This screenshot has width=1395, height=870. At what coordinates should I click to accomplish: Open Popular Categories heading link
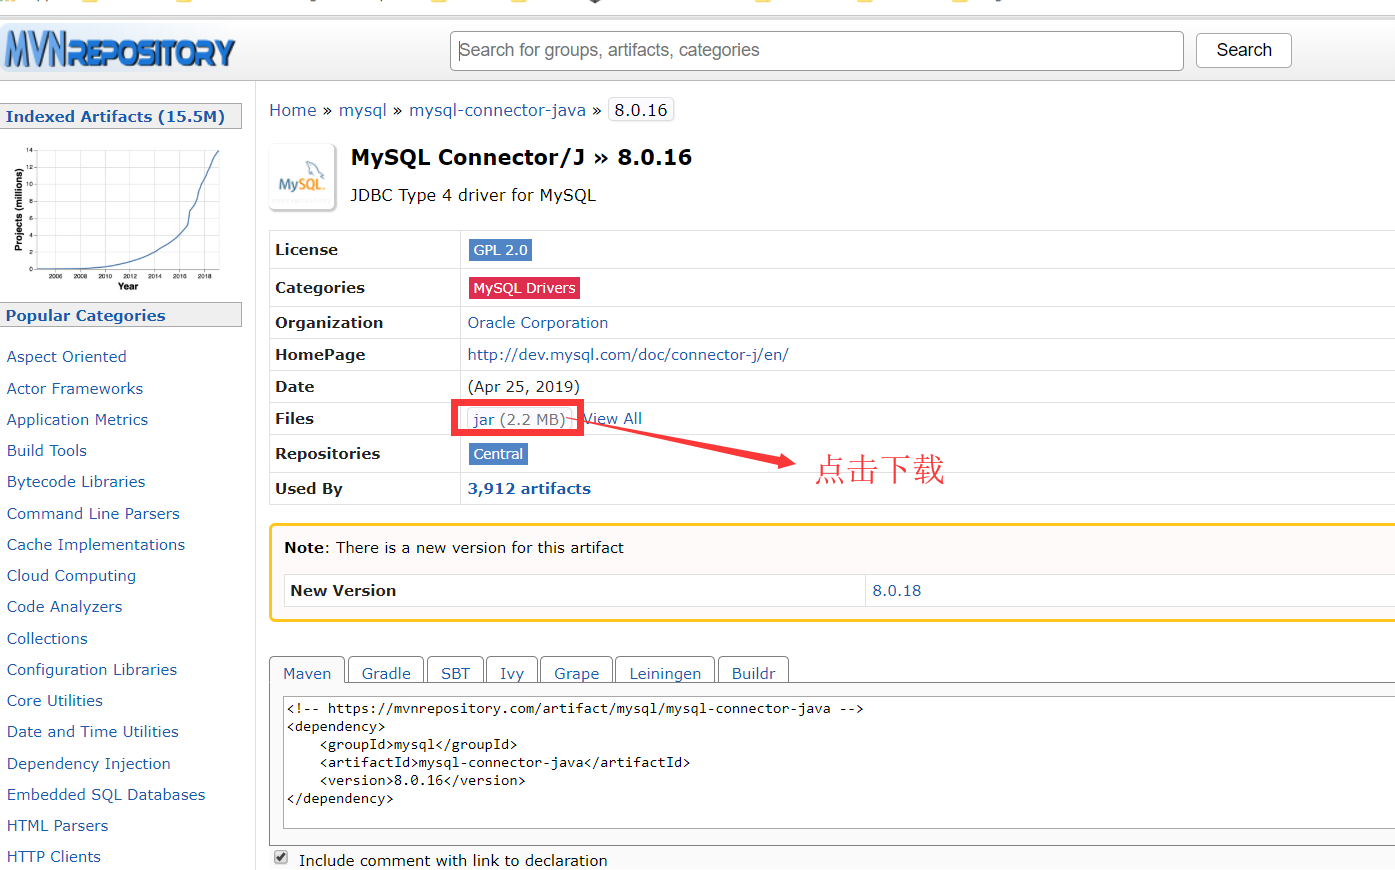(x=85, y=315)
